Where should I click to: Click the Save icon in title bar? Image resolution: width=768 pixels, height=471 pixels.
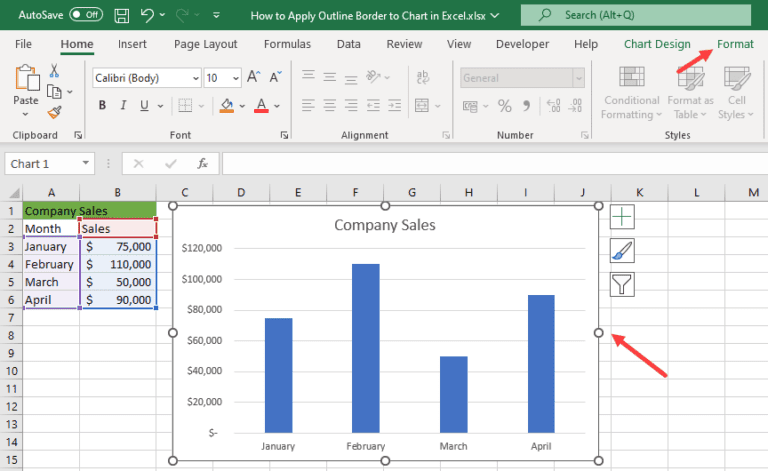click(x=121, y=15)
